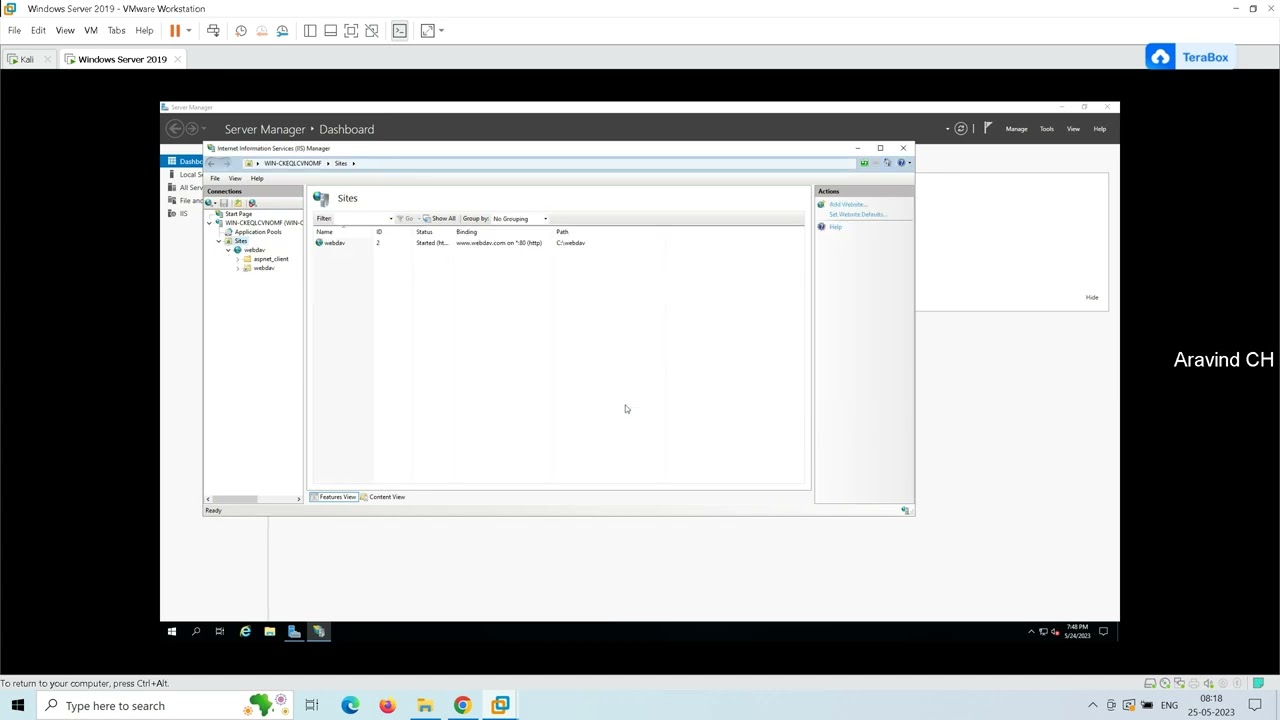Viewport: 1280px width, 720px height.
Task: Click the connect globe icon in Connections toolbar
Action: (210, 203)
